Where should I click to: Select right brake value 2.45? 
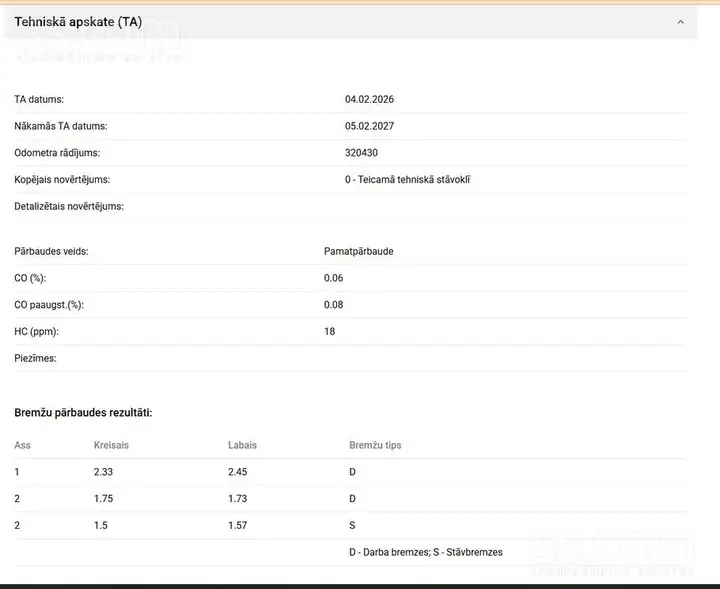(x=238, y=472)
